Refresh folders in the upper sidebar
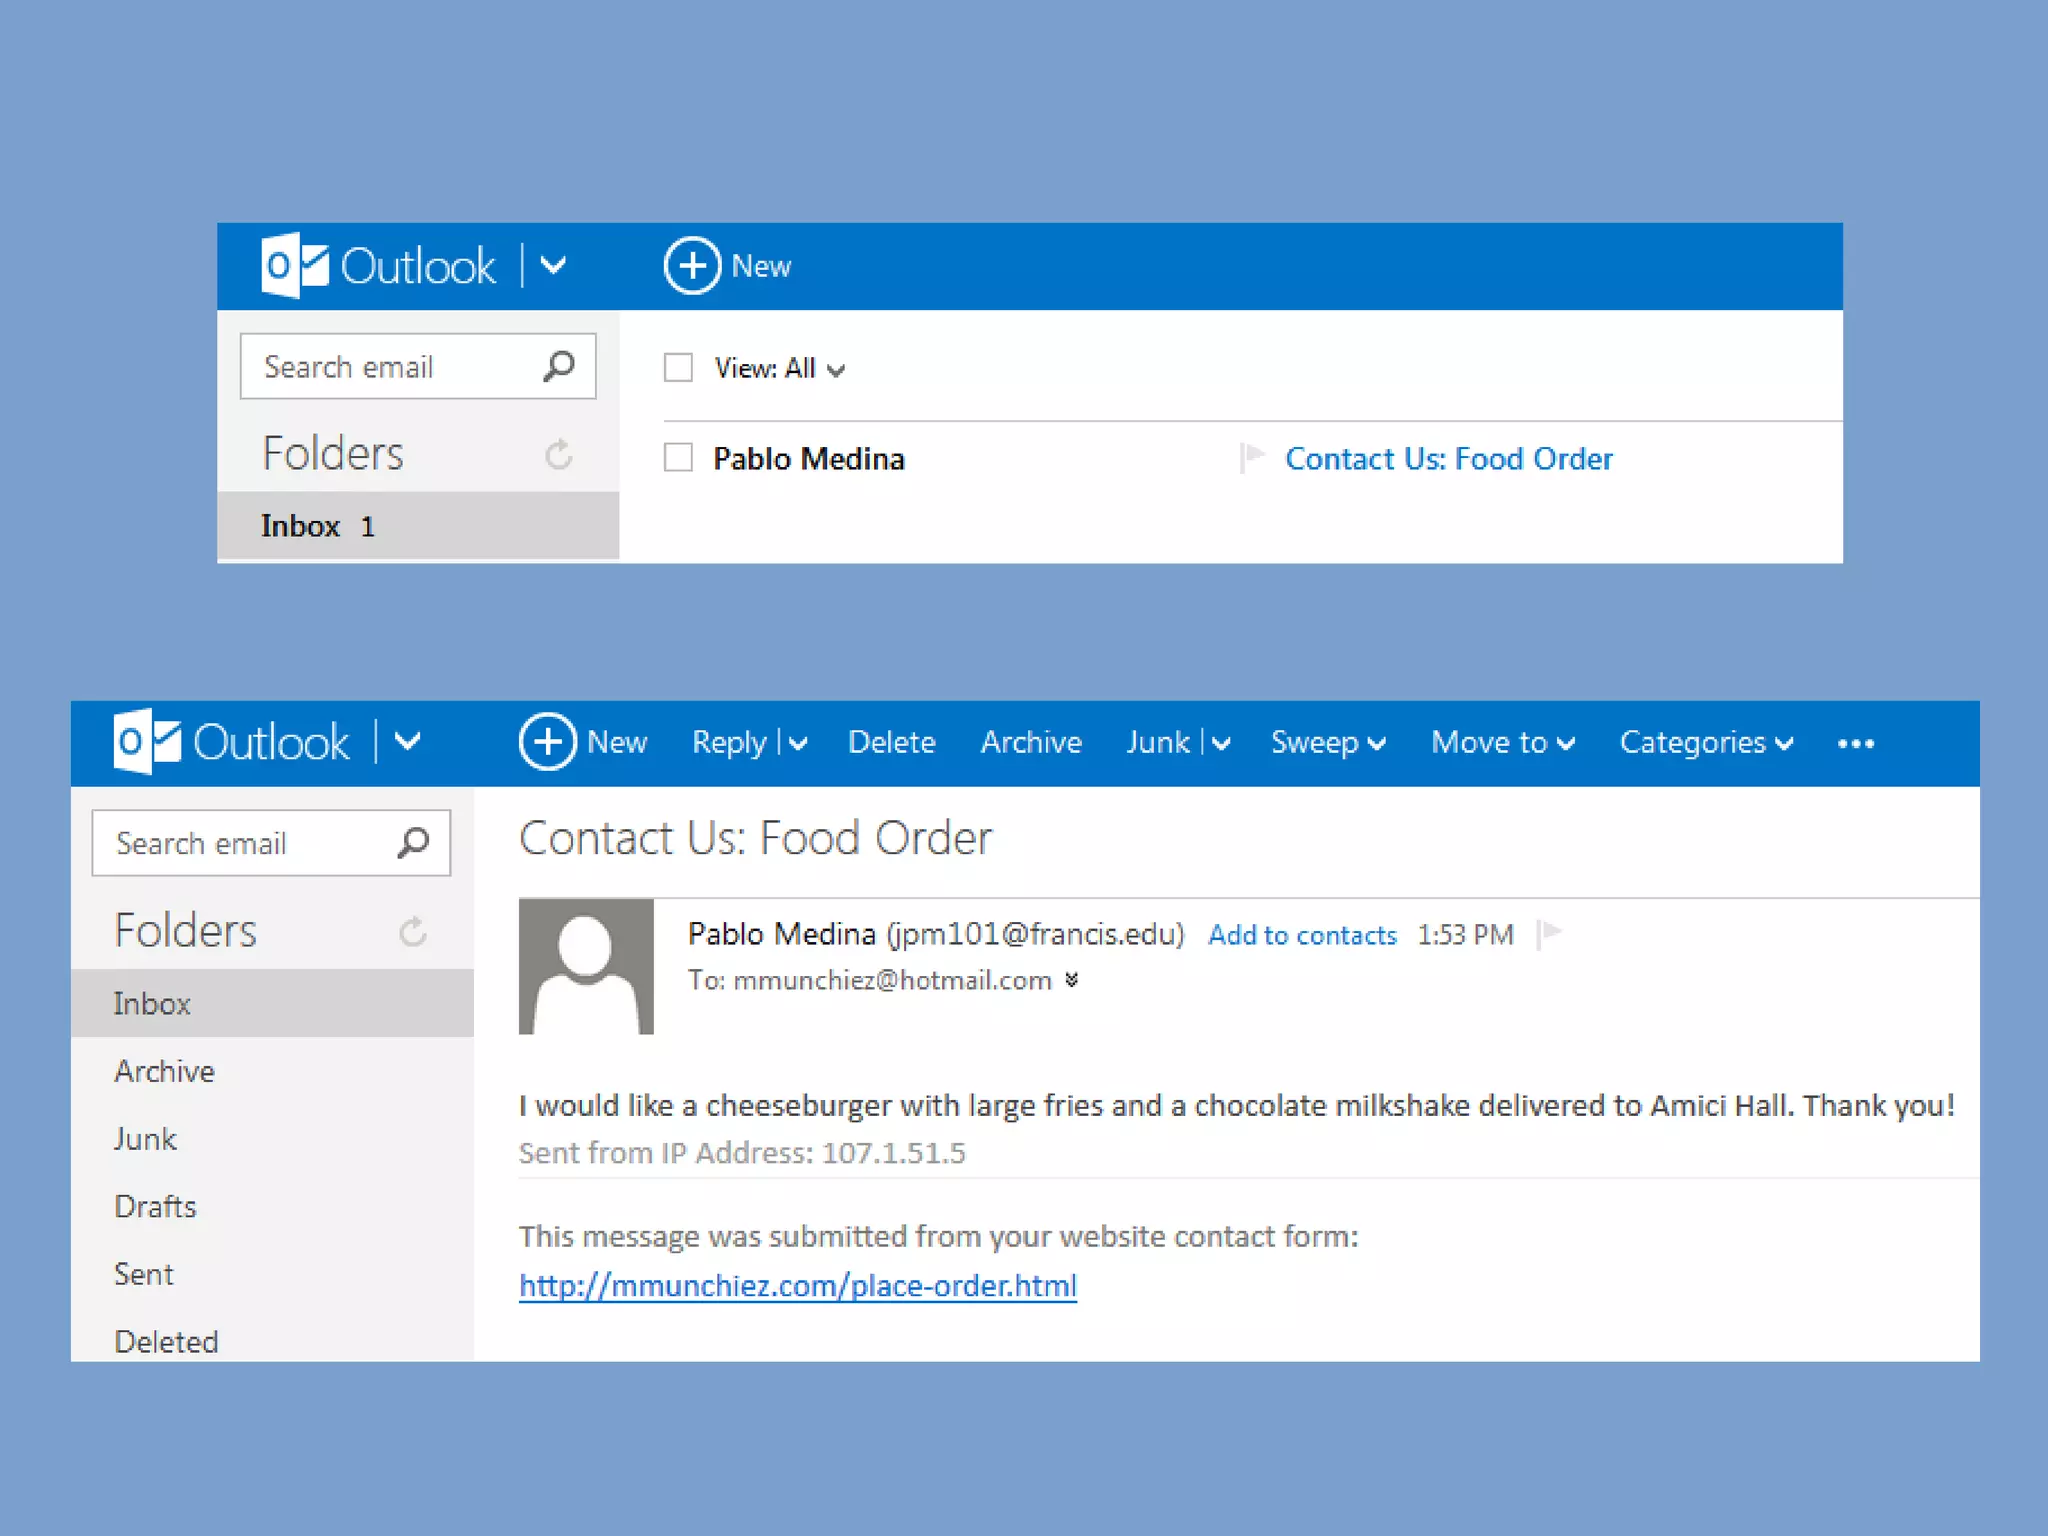This screenshot has height=1536, width=2048. pos(558,455)
